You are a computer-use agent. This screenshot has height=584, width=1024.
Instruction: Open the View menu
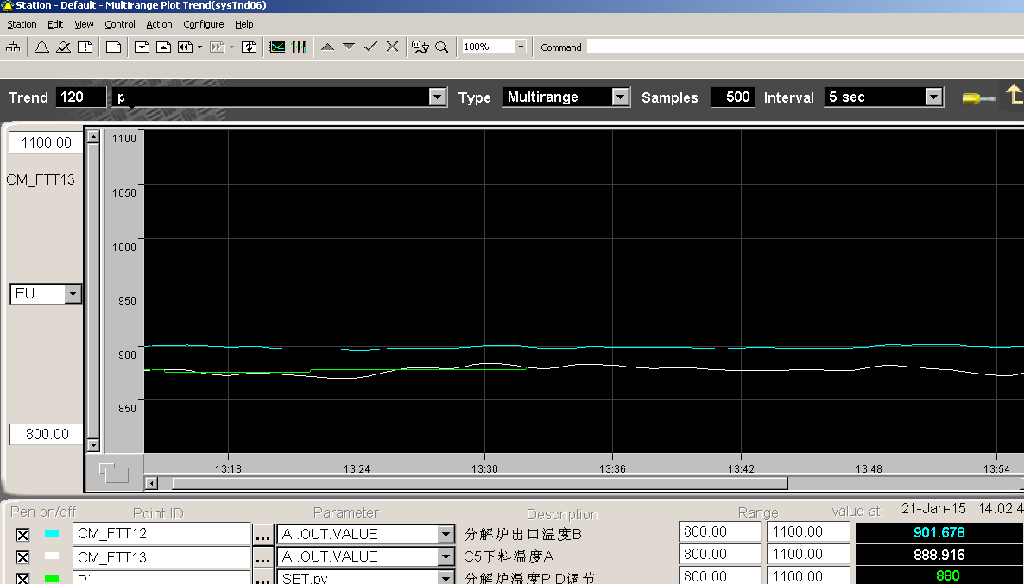coord(84,24)
